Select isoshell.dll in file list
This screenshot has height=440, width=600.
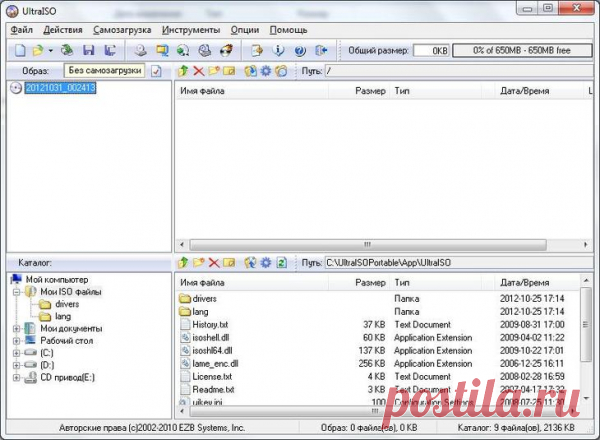[x=211, y=337]
